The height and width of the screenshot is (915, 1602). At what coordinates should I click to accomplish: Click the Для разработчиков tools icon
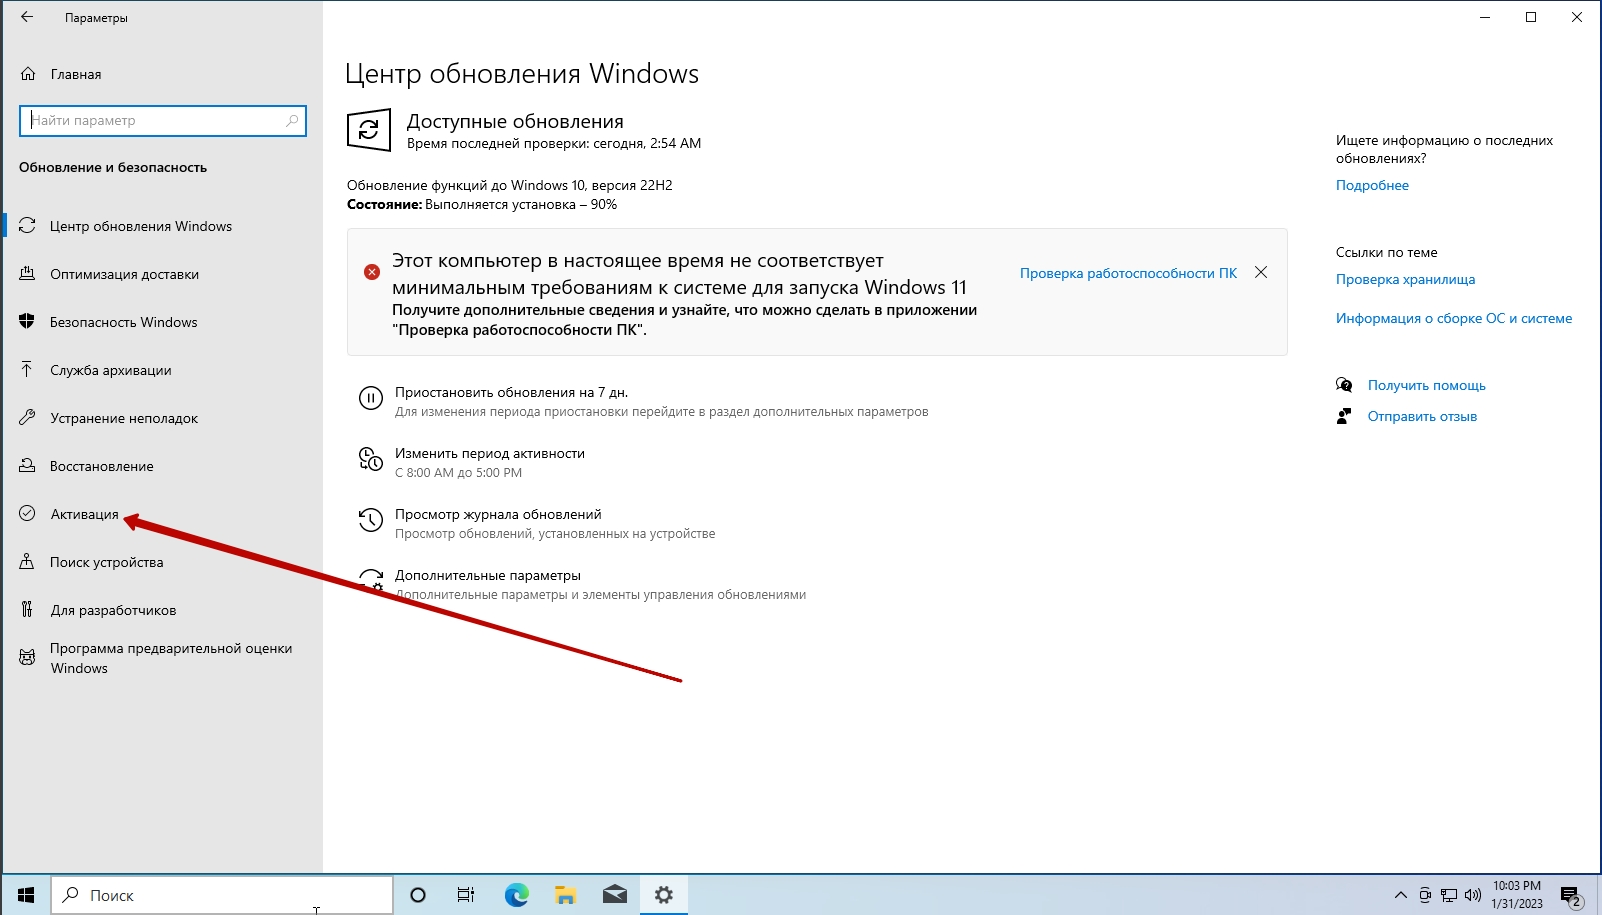[x=27, y=610]
